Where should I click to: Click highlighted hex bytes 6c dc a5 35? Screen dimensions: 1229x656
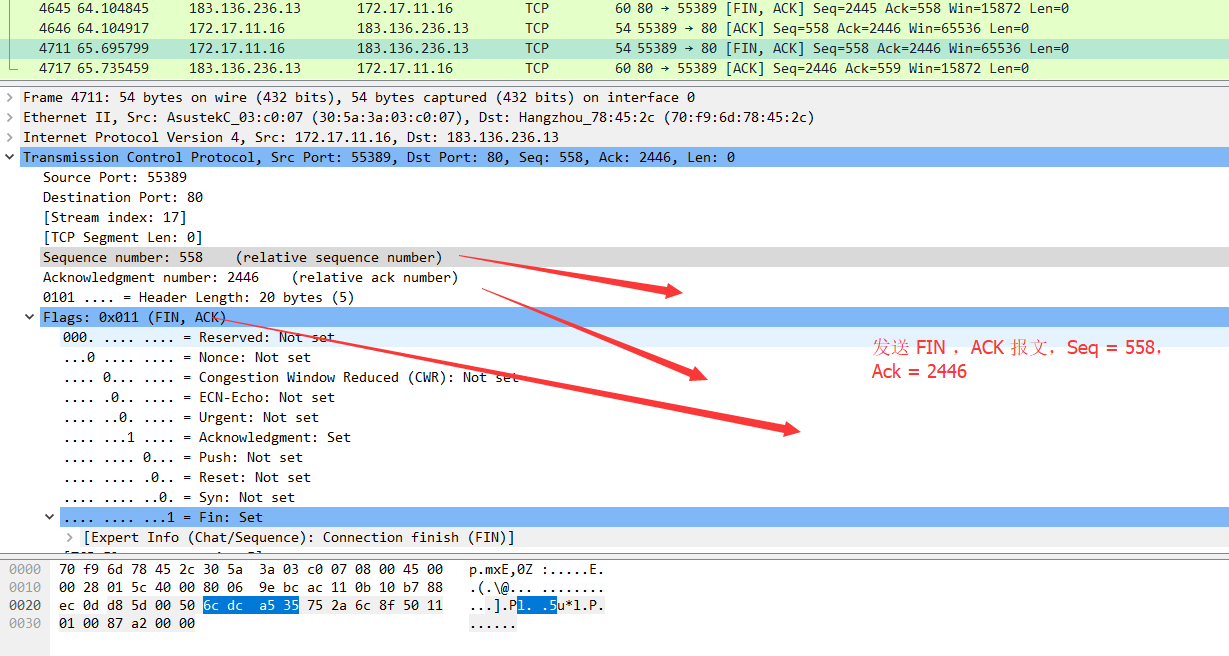tap(250, 605)
